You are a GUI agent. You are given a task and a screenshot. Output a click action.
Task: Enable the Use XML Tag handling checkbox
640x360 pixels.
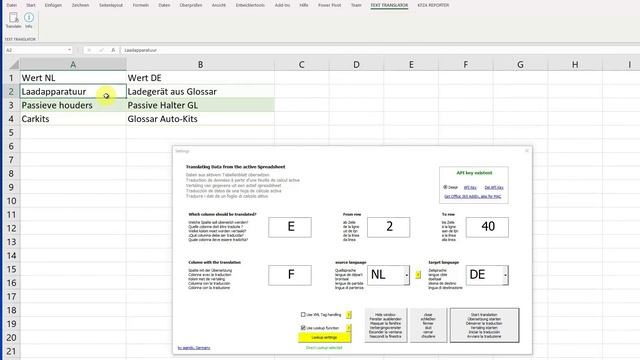tap(303, 315)
